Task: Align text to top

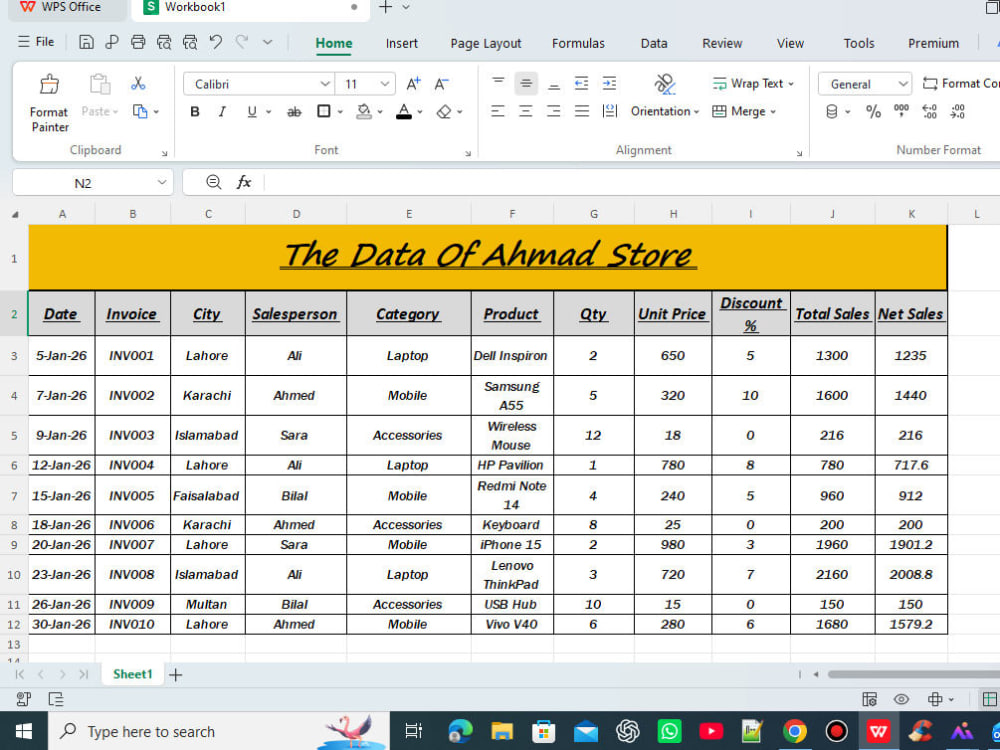Action: point(498,83)
